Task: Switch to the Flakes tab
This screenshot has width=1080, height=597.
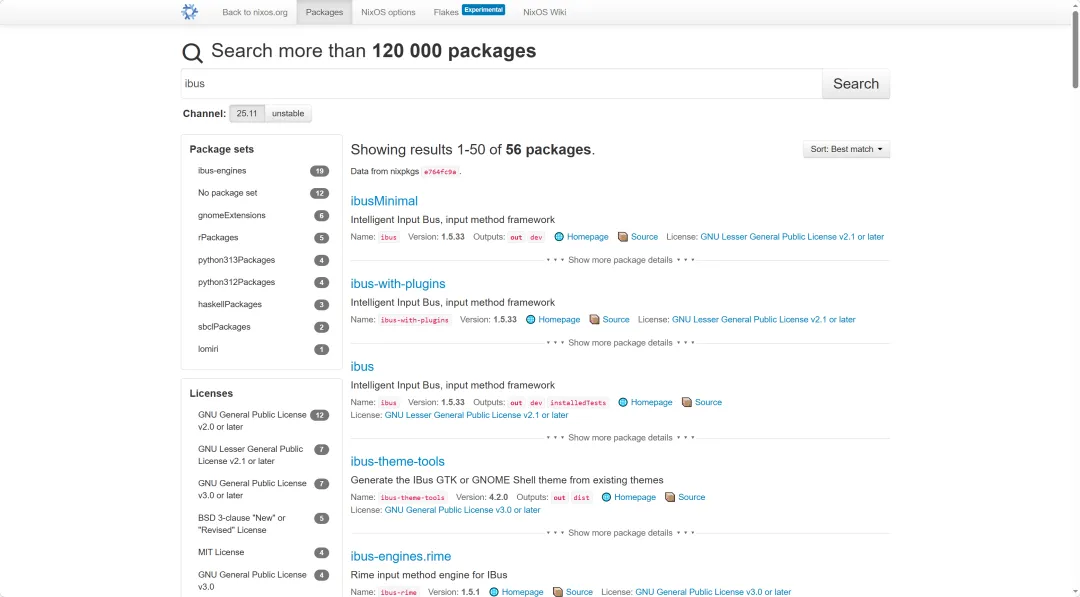Action: pos(446,12)
